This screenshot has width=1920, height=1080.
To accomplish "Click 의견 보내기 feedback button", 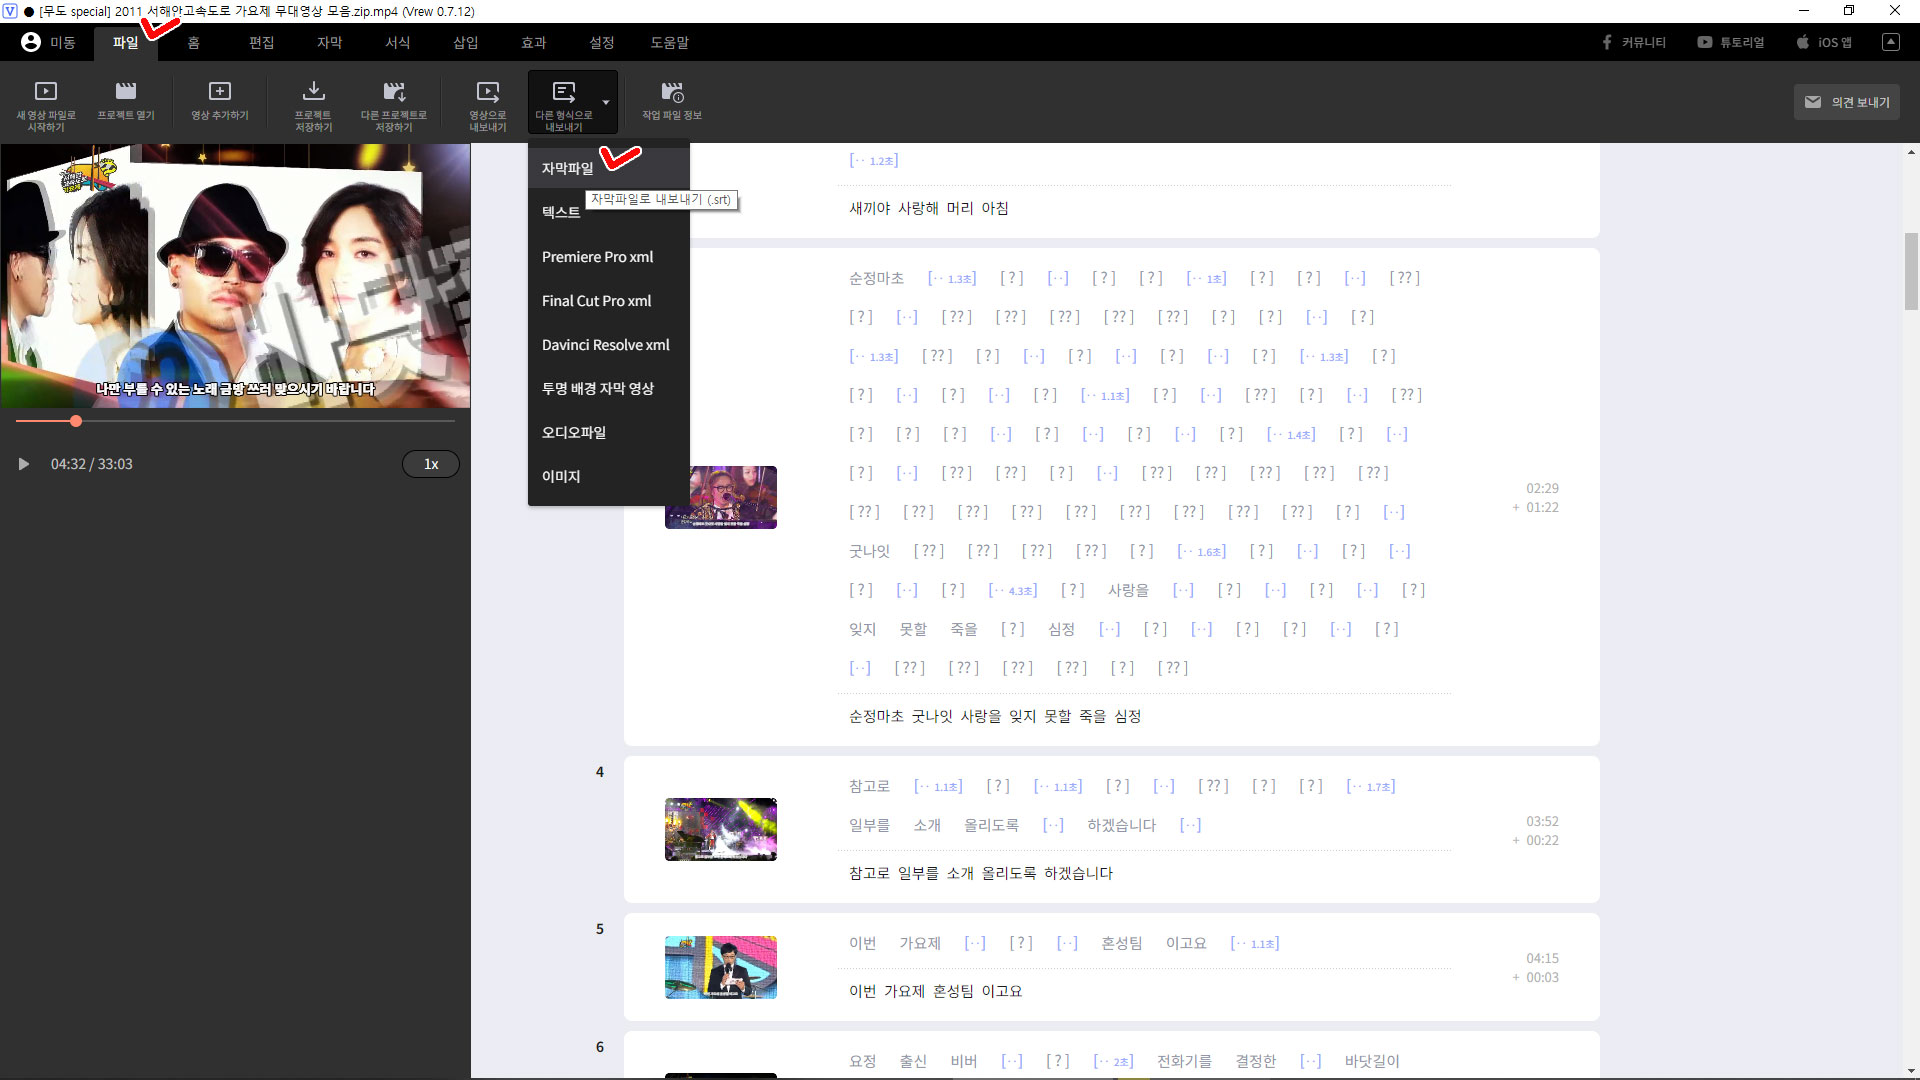I will (x=1847, y=102).
